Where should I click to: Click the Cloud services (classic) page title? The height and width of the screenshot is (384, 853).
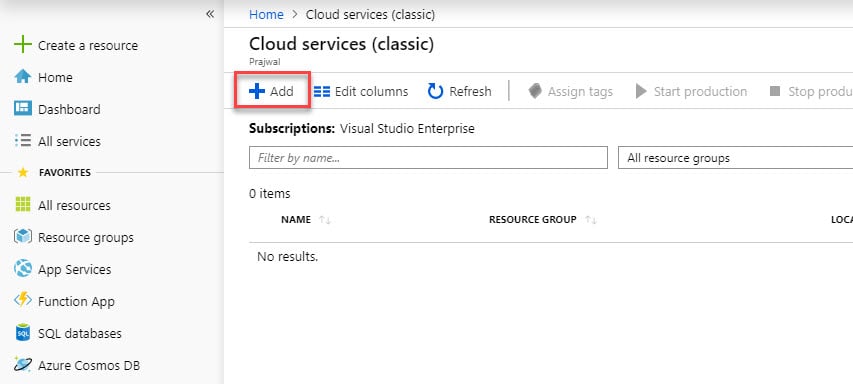coord(342,45)
